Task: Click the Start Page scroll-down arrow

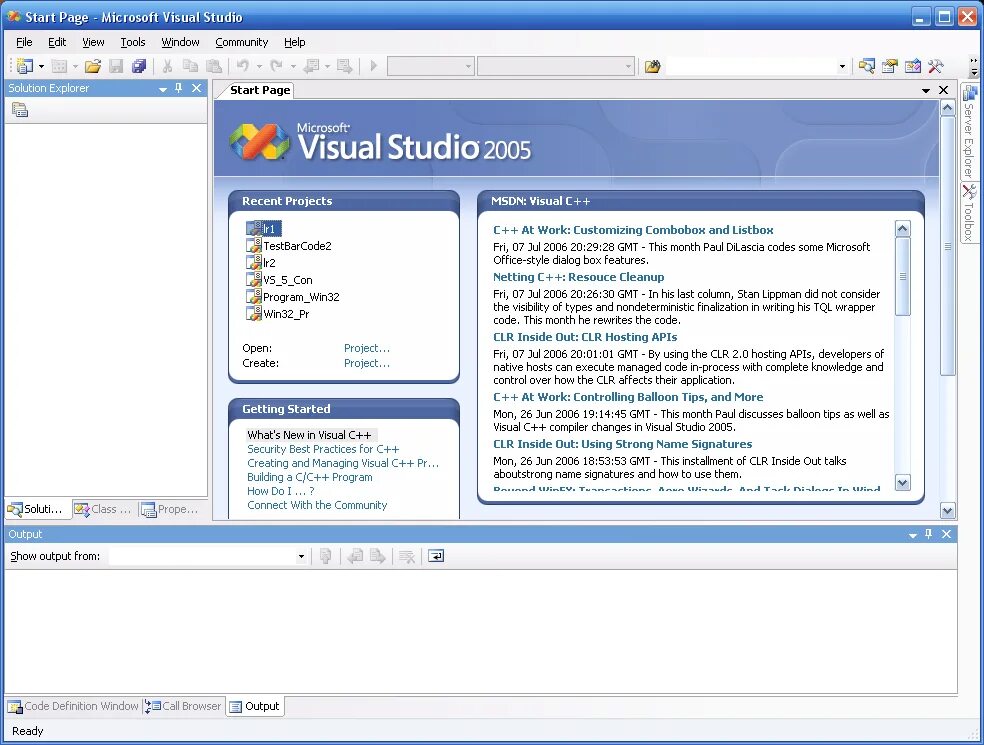Action: (x=948, y=510)
